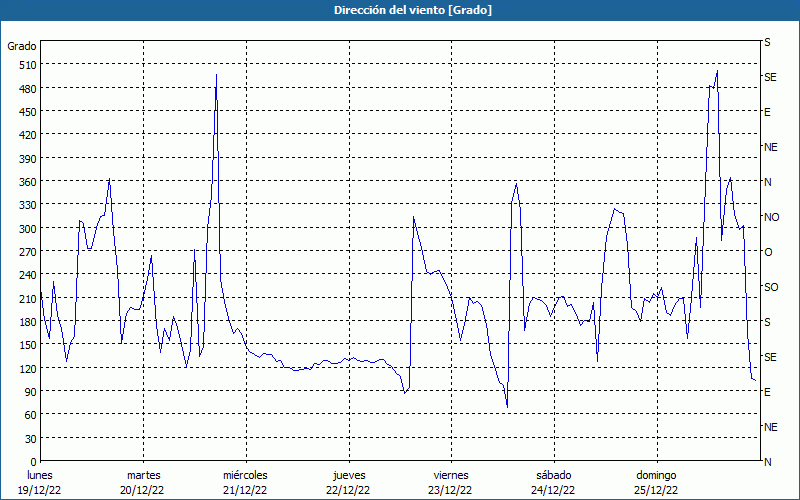The image size is (800, 500).
Task: Click the "sábado" day label
Action: coord(554,476)
